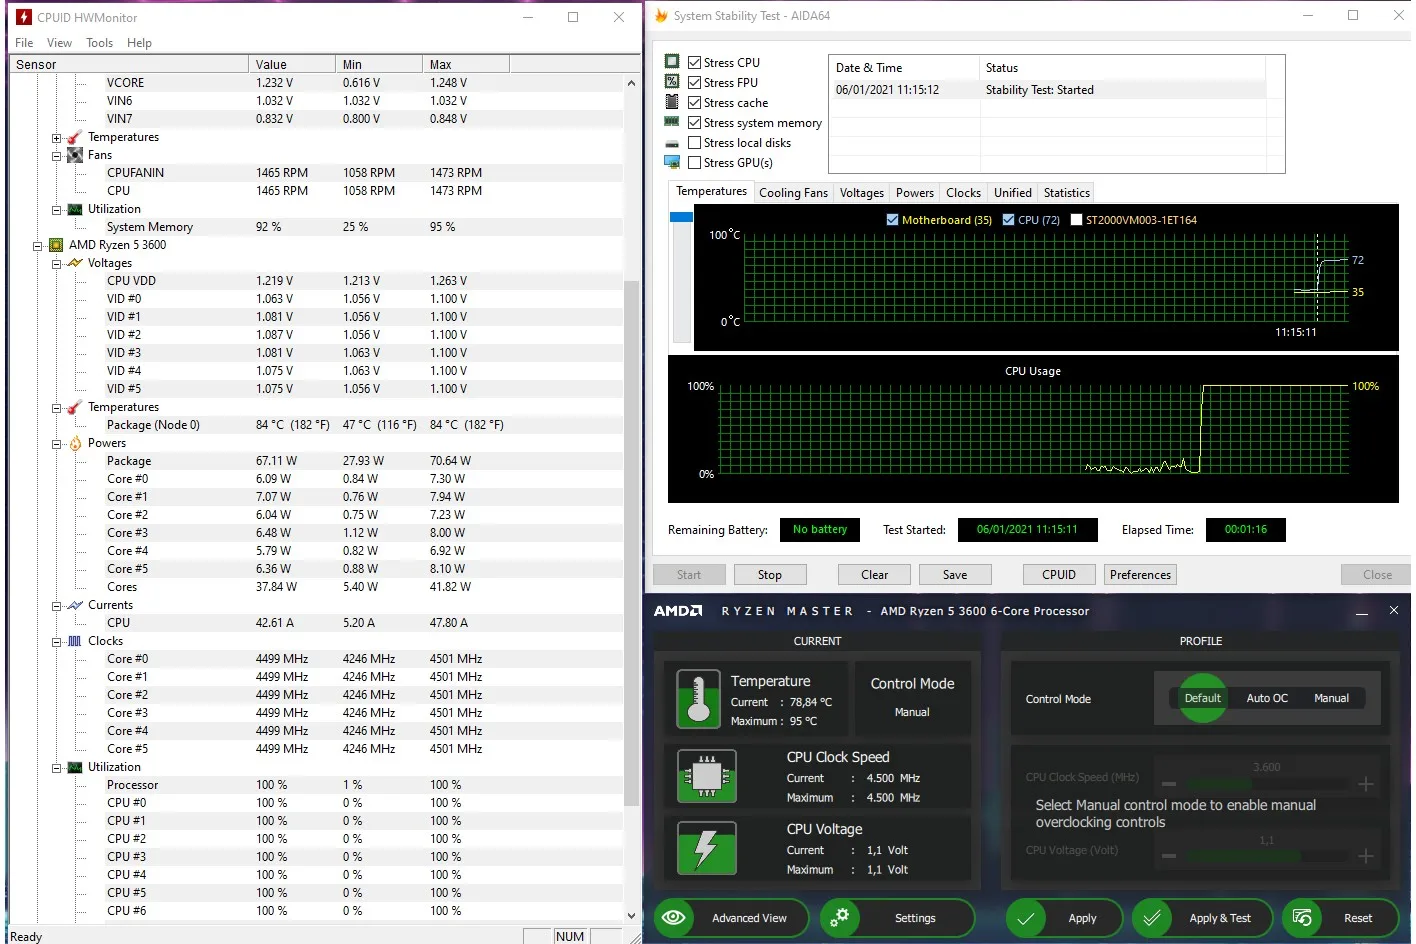The width and height of the screenshot is (1416, 944).
Task: Collapse the Currents tree node
Action: click(56, 606)
